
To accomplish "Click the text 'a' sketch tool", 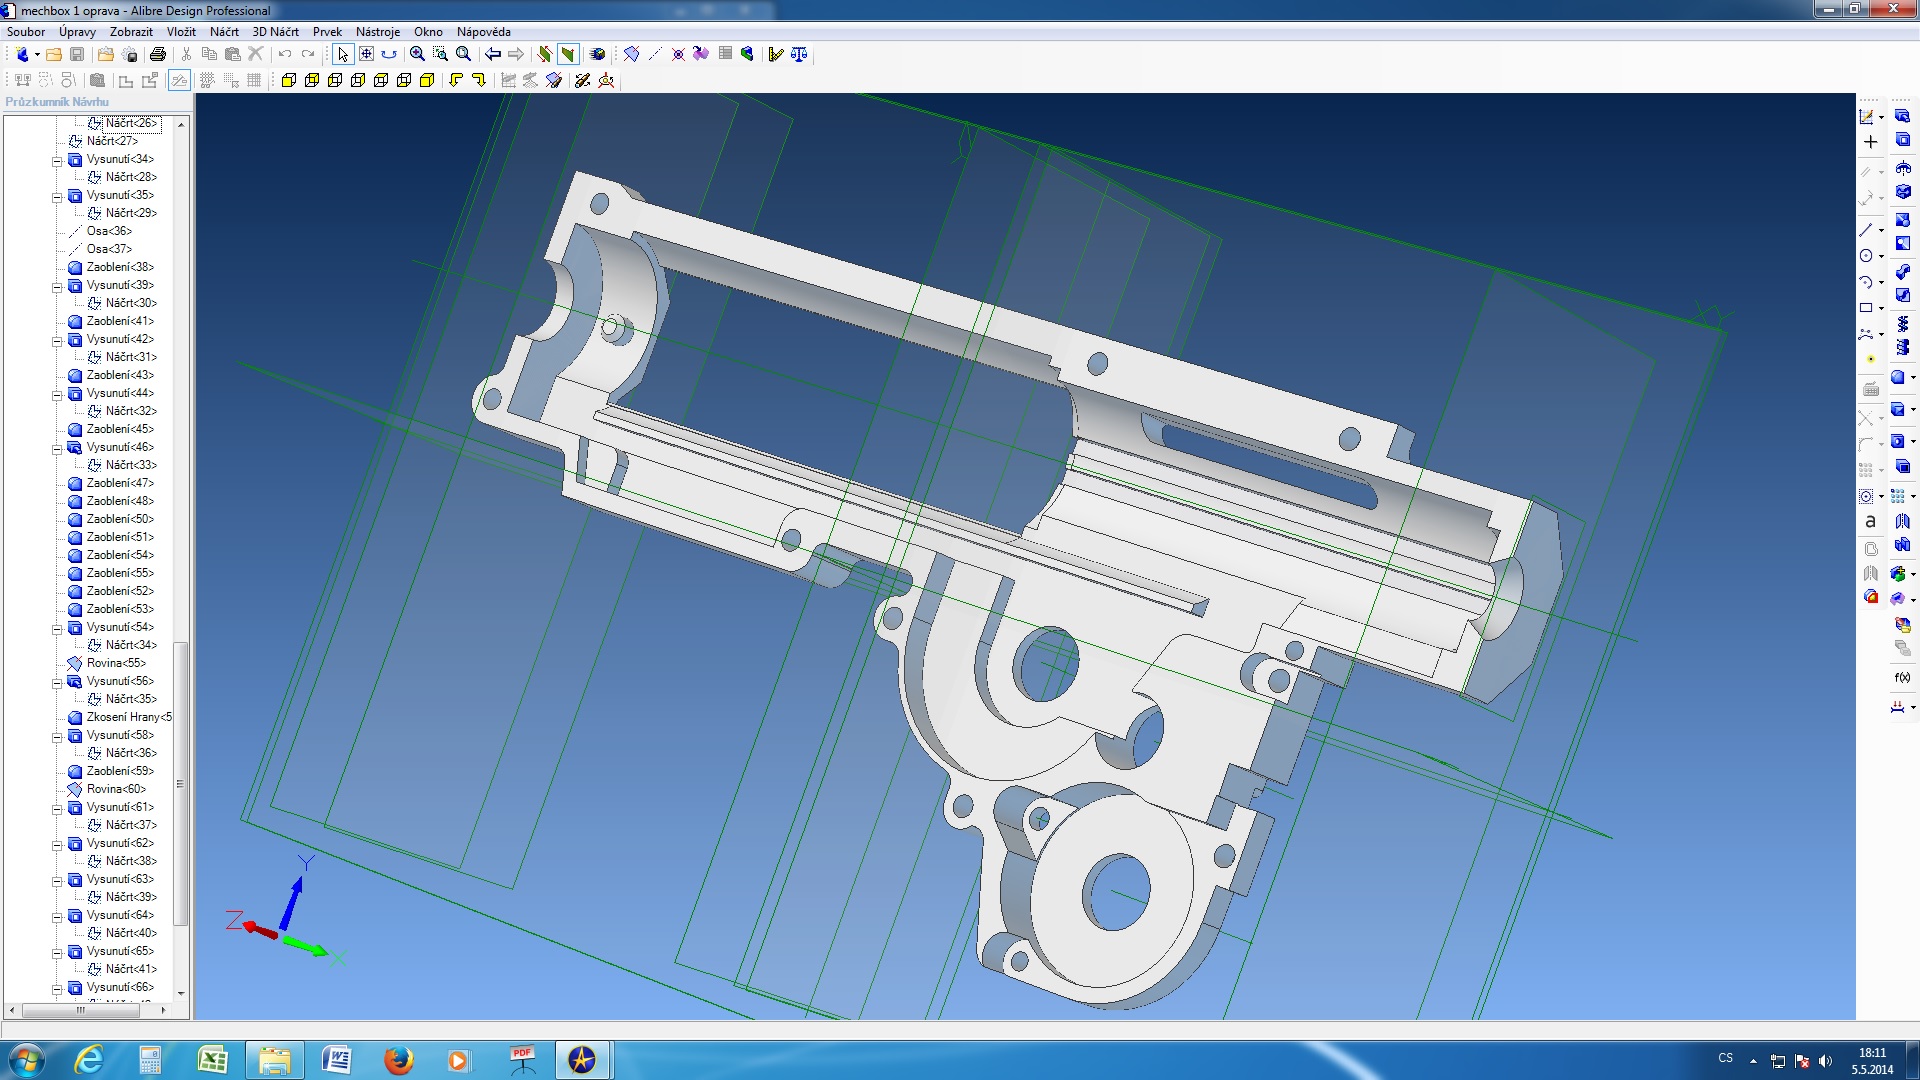I will coord(1870,521).
